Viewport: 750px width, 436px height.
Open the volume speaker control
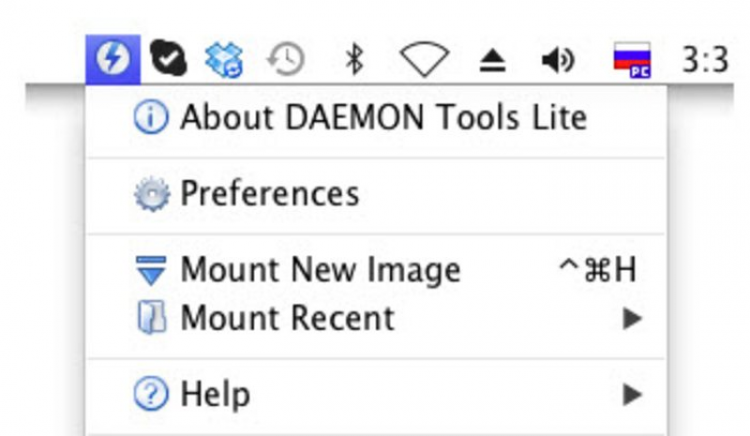click(558, 62)
